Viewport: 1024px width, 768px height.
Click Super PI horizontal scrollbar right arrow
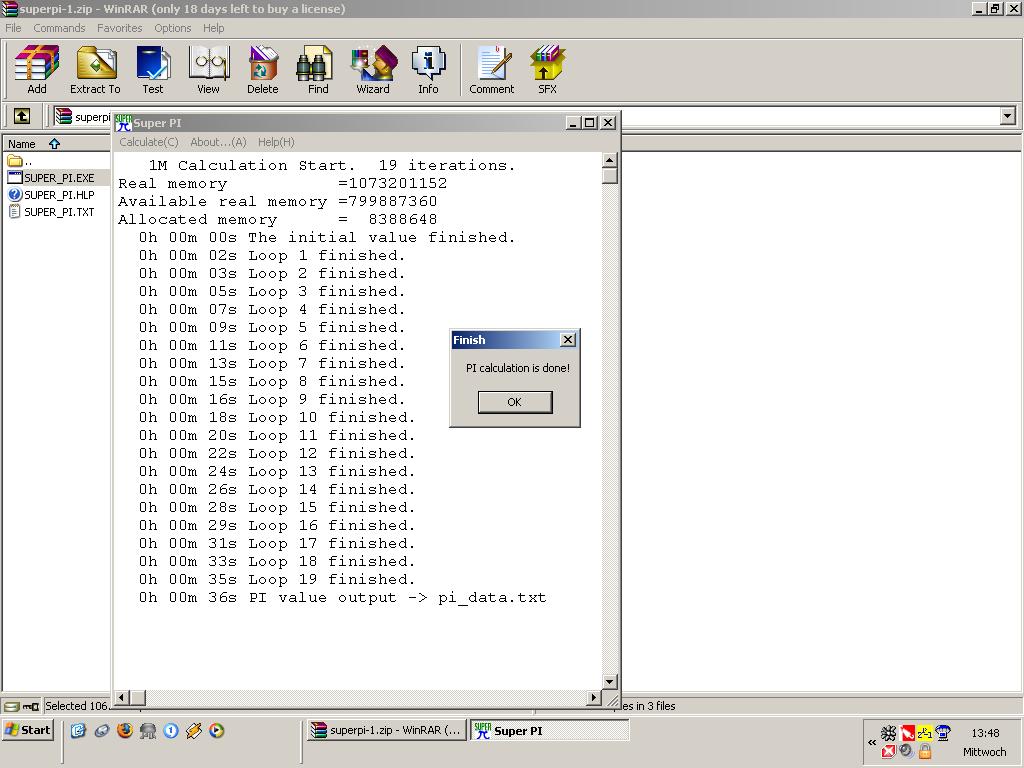[593, 697]
